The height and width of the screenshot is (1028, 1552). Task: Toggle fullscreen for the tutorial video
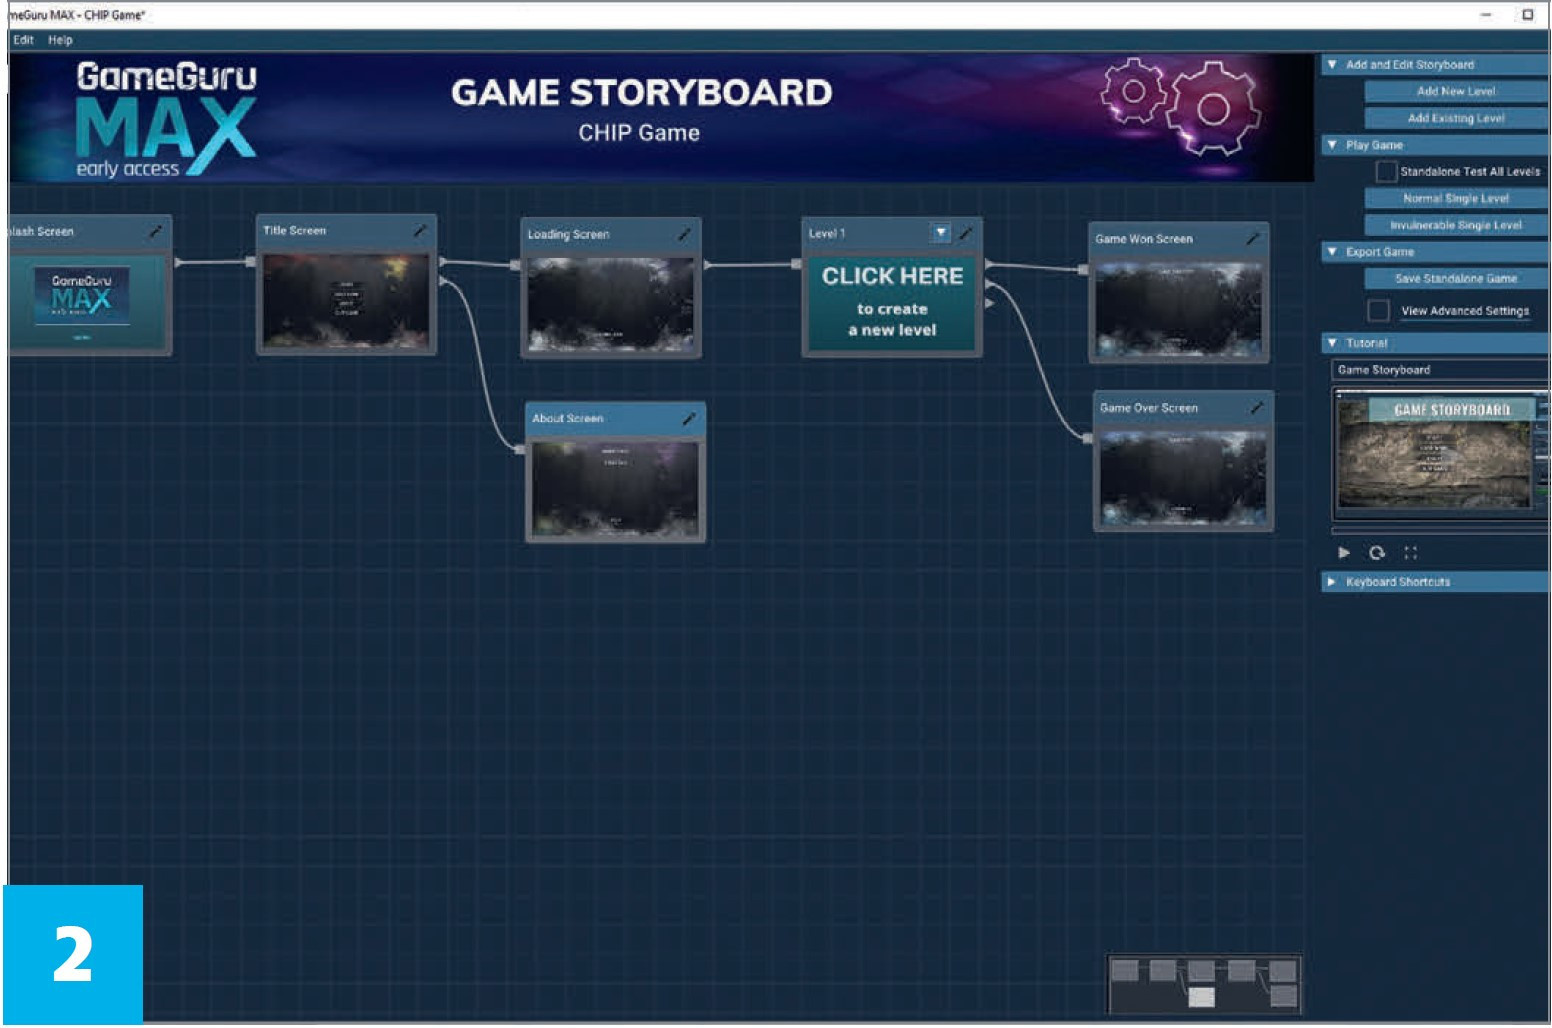(x=1411, y=552)
